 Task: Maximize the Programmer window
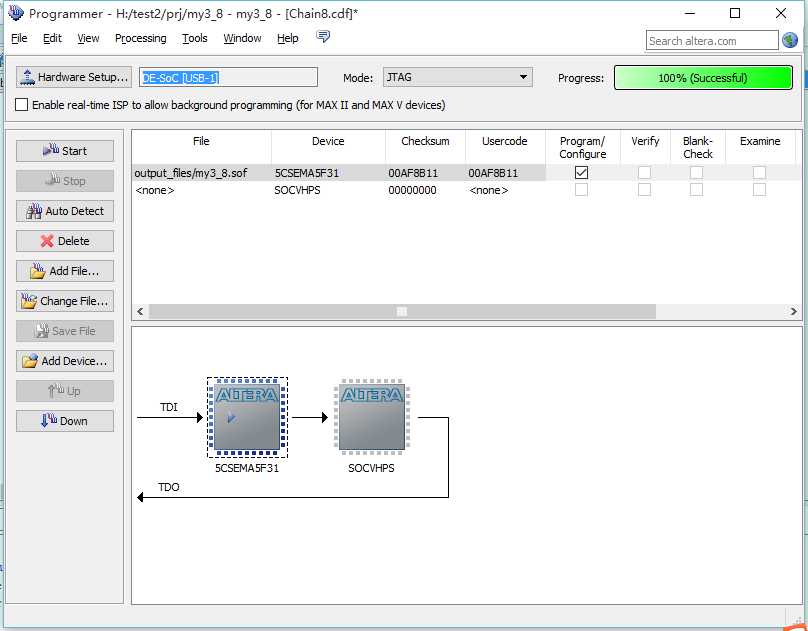point(735,13)
